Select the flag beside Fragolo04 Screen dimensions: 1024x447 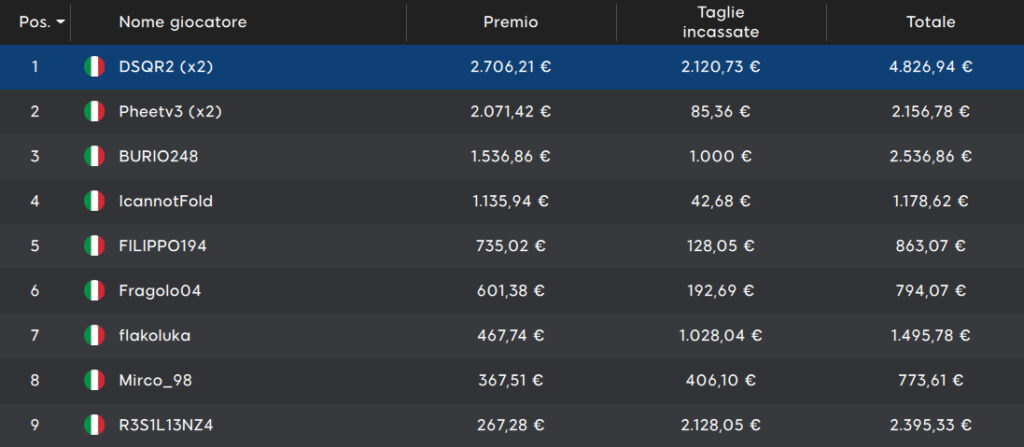[94, 290]
